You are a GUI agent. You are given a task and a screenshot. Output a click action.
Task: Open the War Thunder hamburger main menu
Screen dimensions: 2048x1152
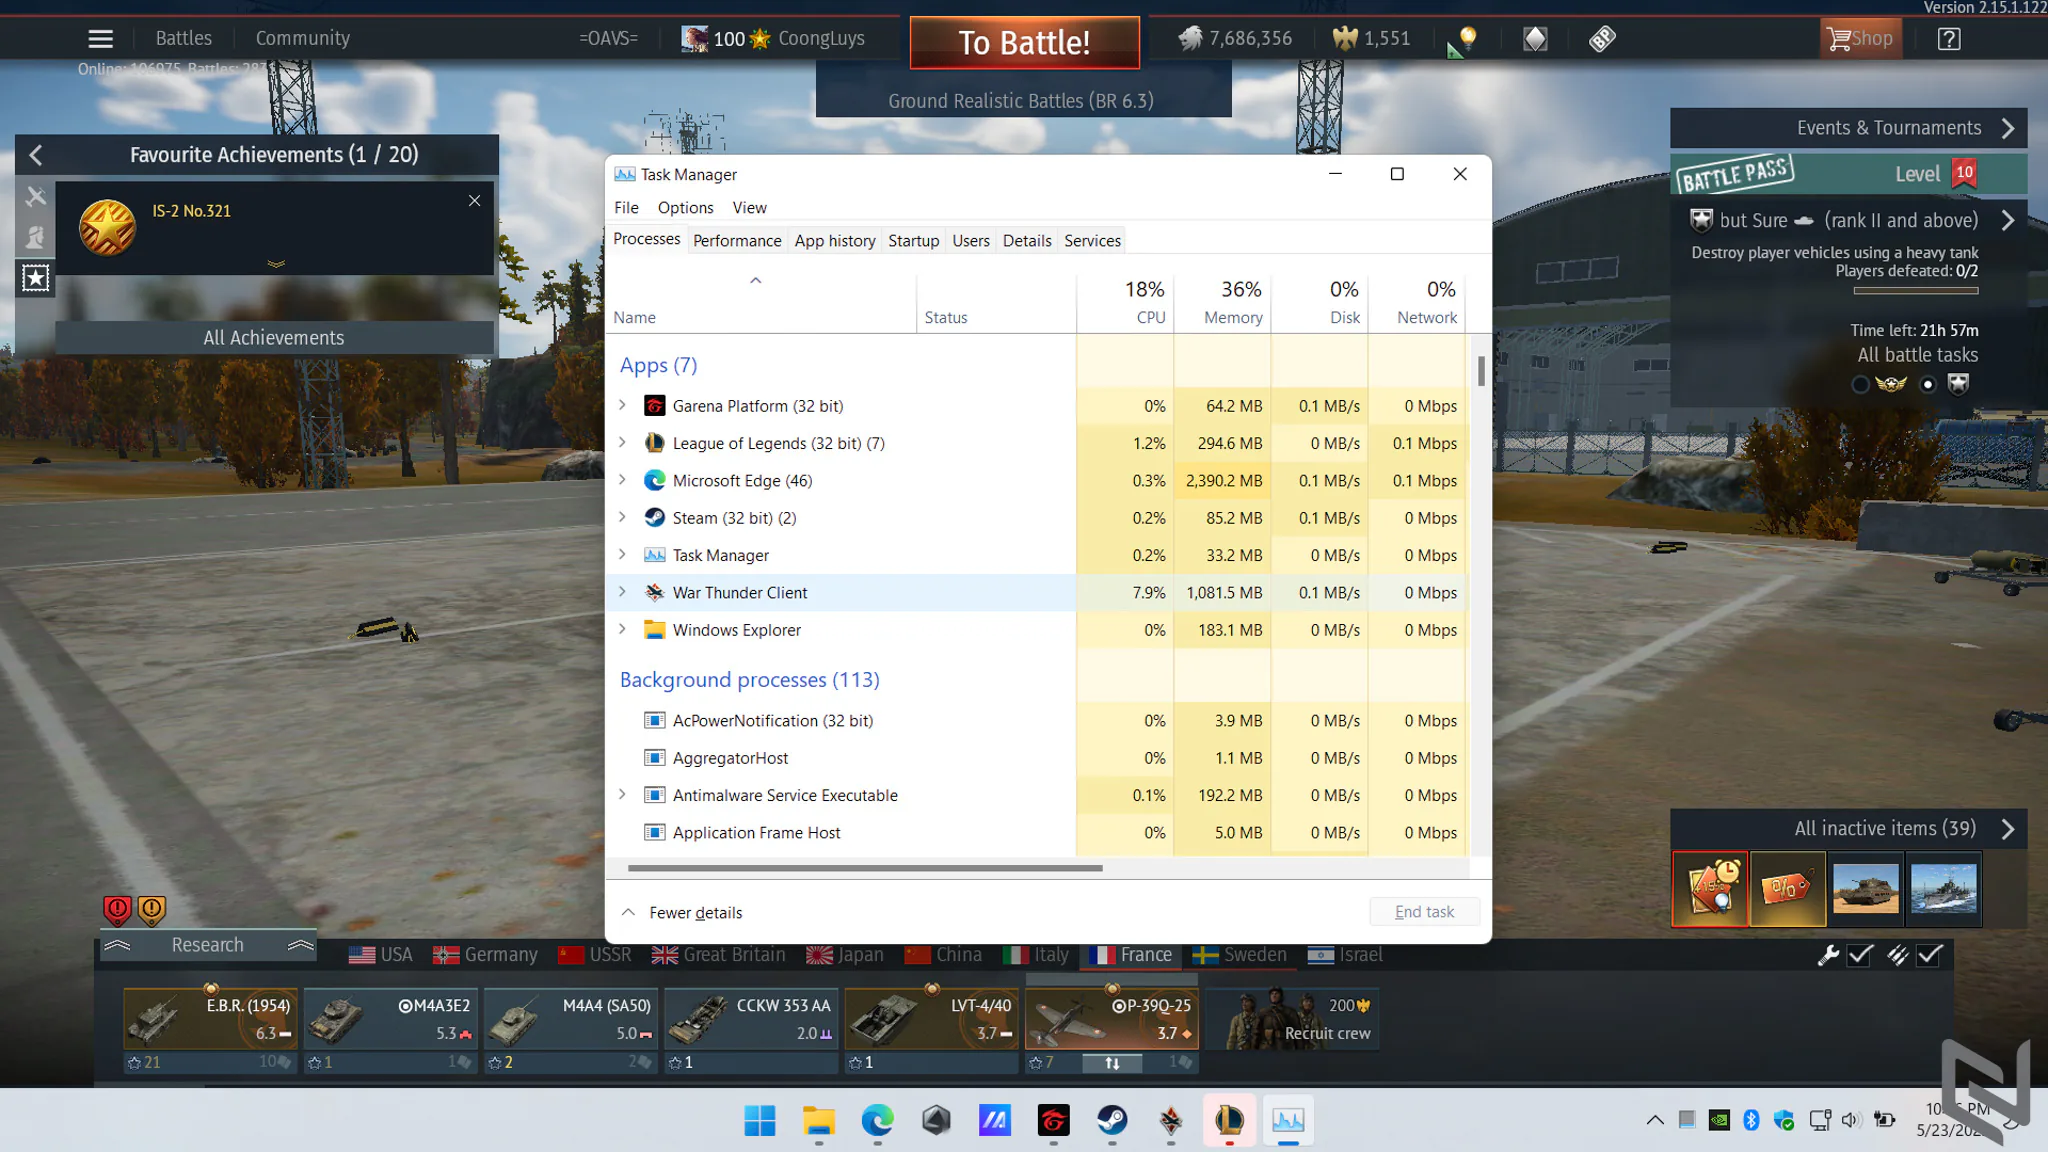[100, 39]
